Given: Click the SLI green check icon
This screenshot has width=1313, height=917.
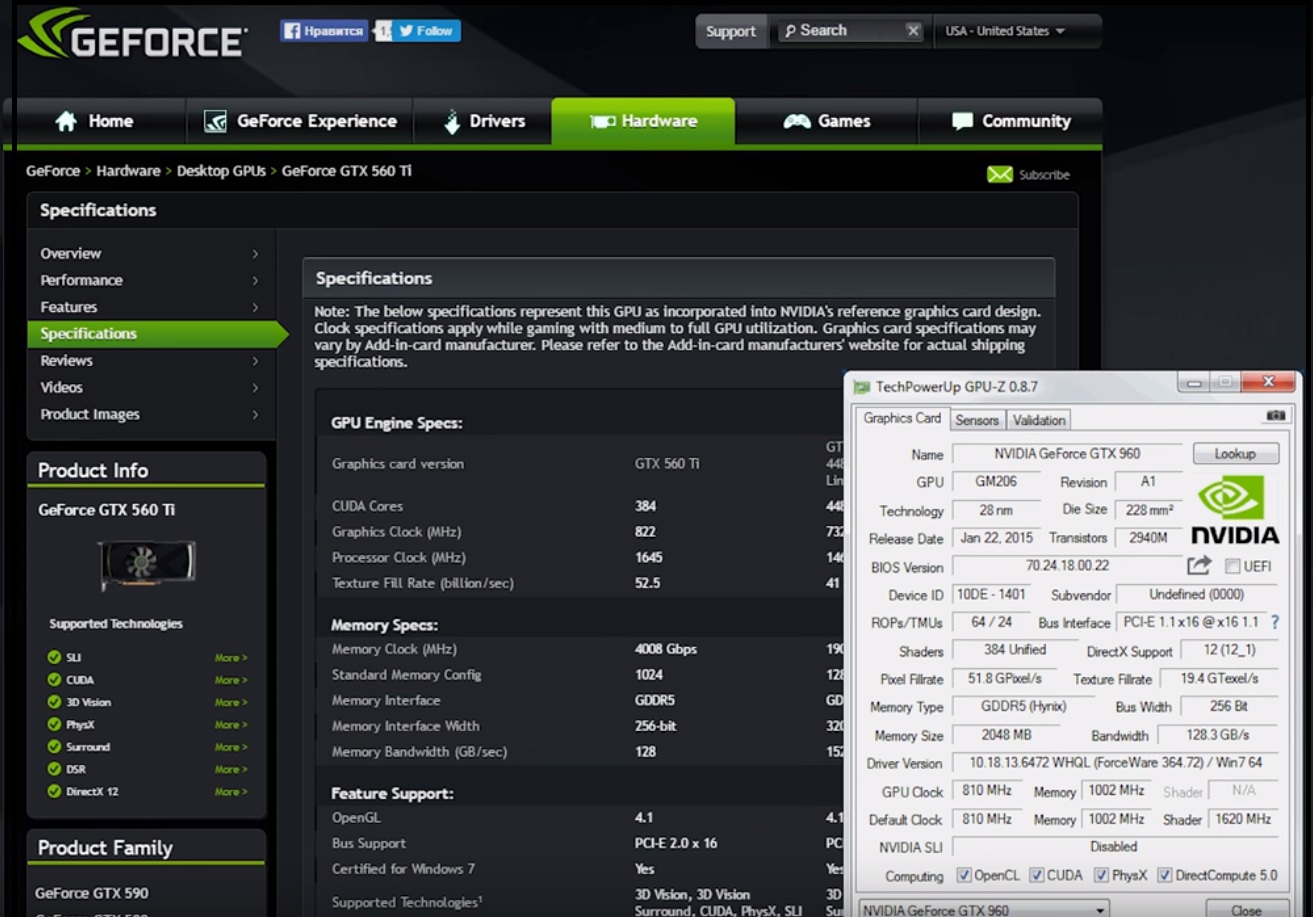Looking at the screenshot, I should click(54, 657).
